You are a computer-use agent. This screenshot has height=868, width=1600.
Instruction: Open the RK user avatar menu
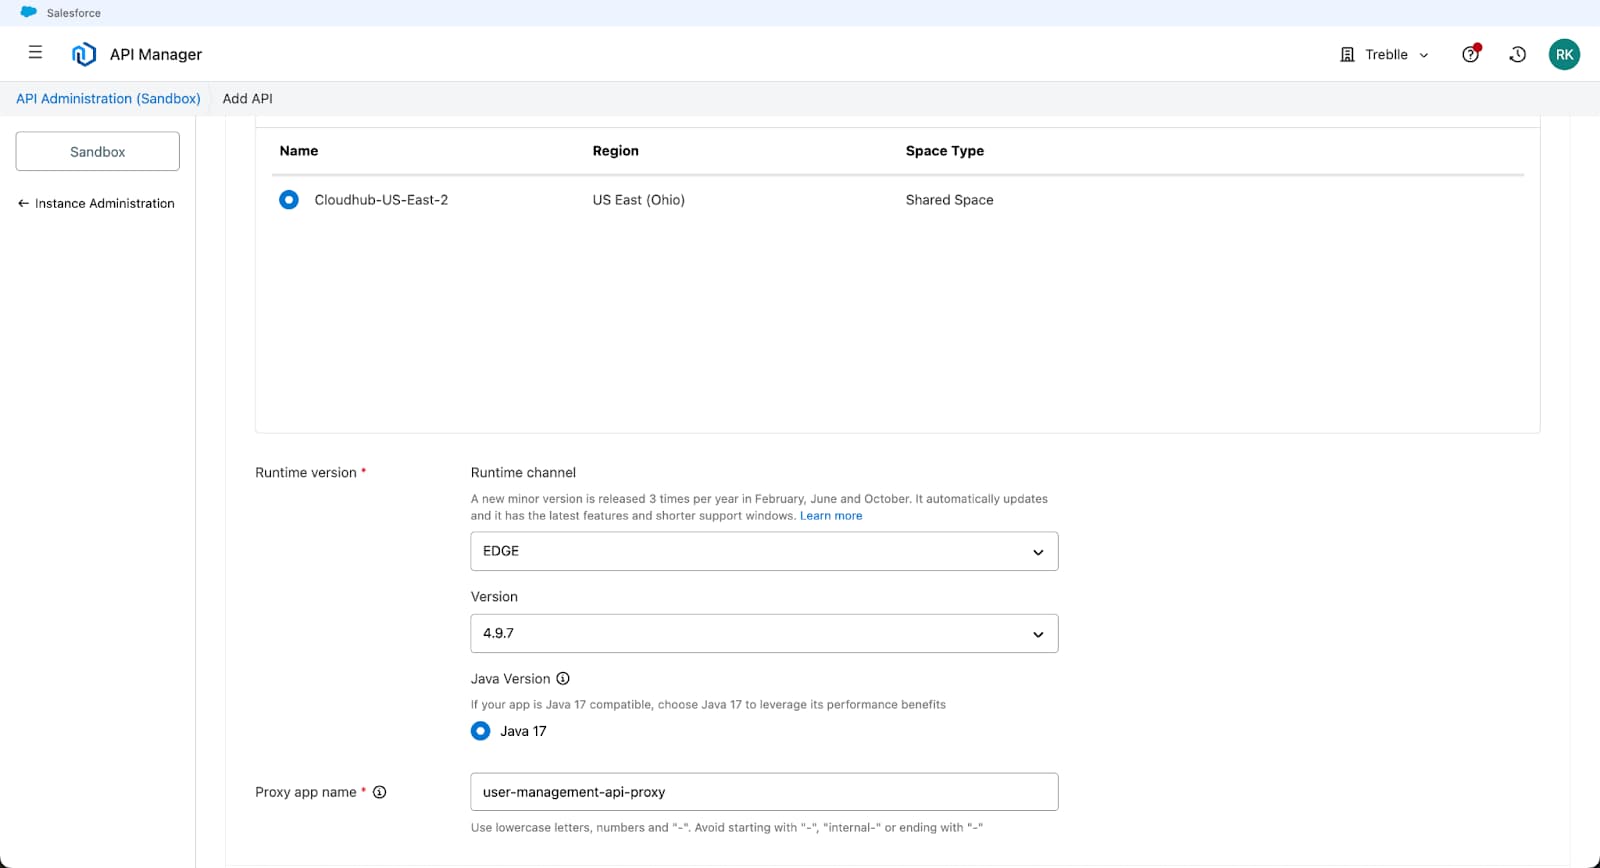pyautogui.click(x=1564, y=54)
